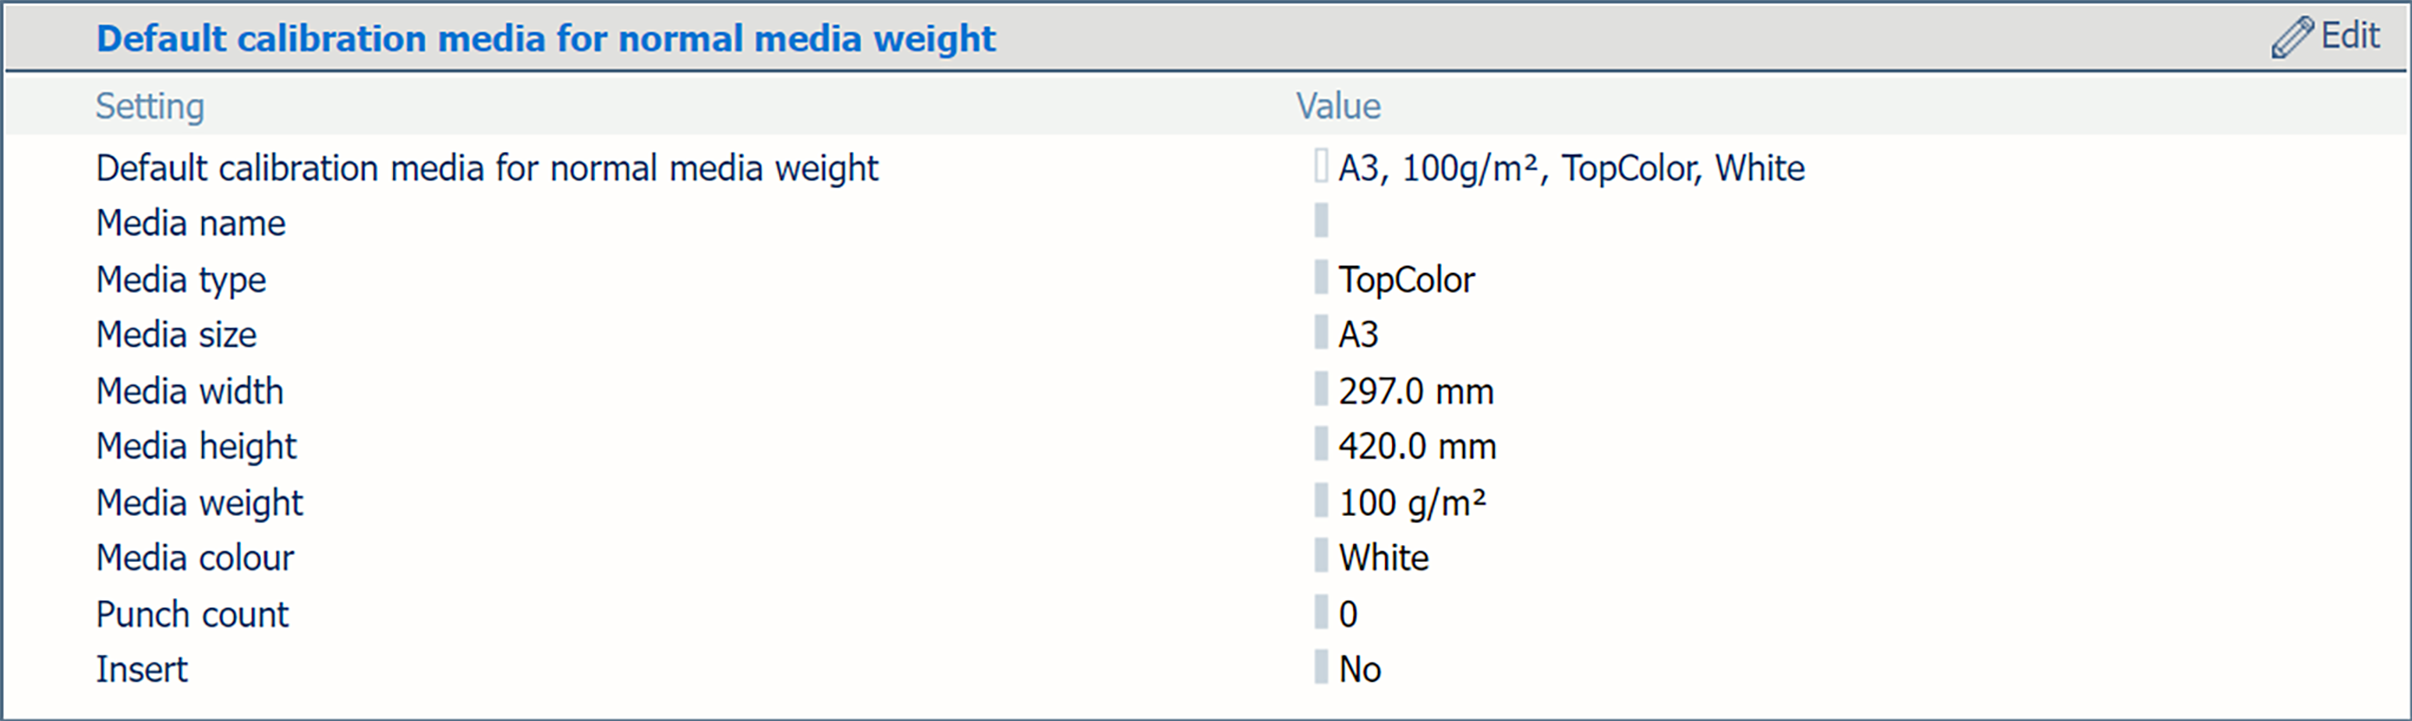
Task: Select the Media name setting label
Action: pyautogui.click(x=190, y=223)
